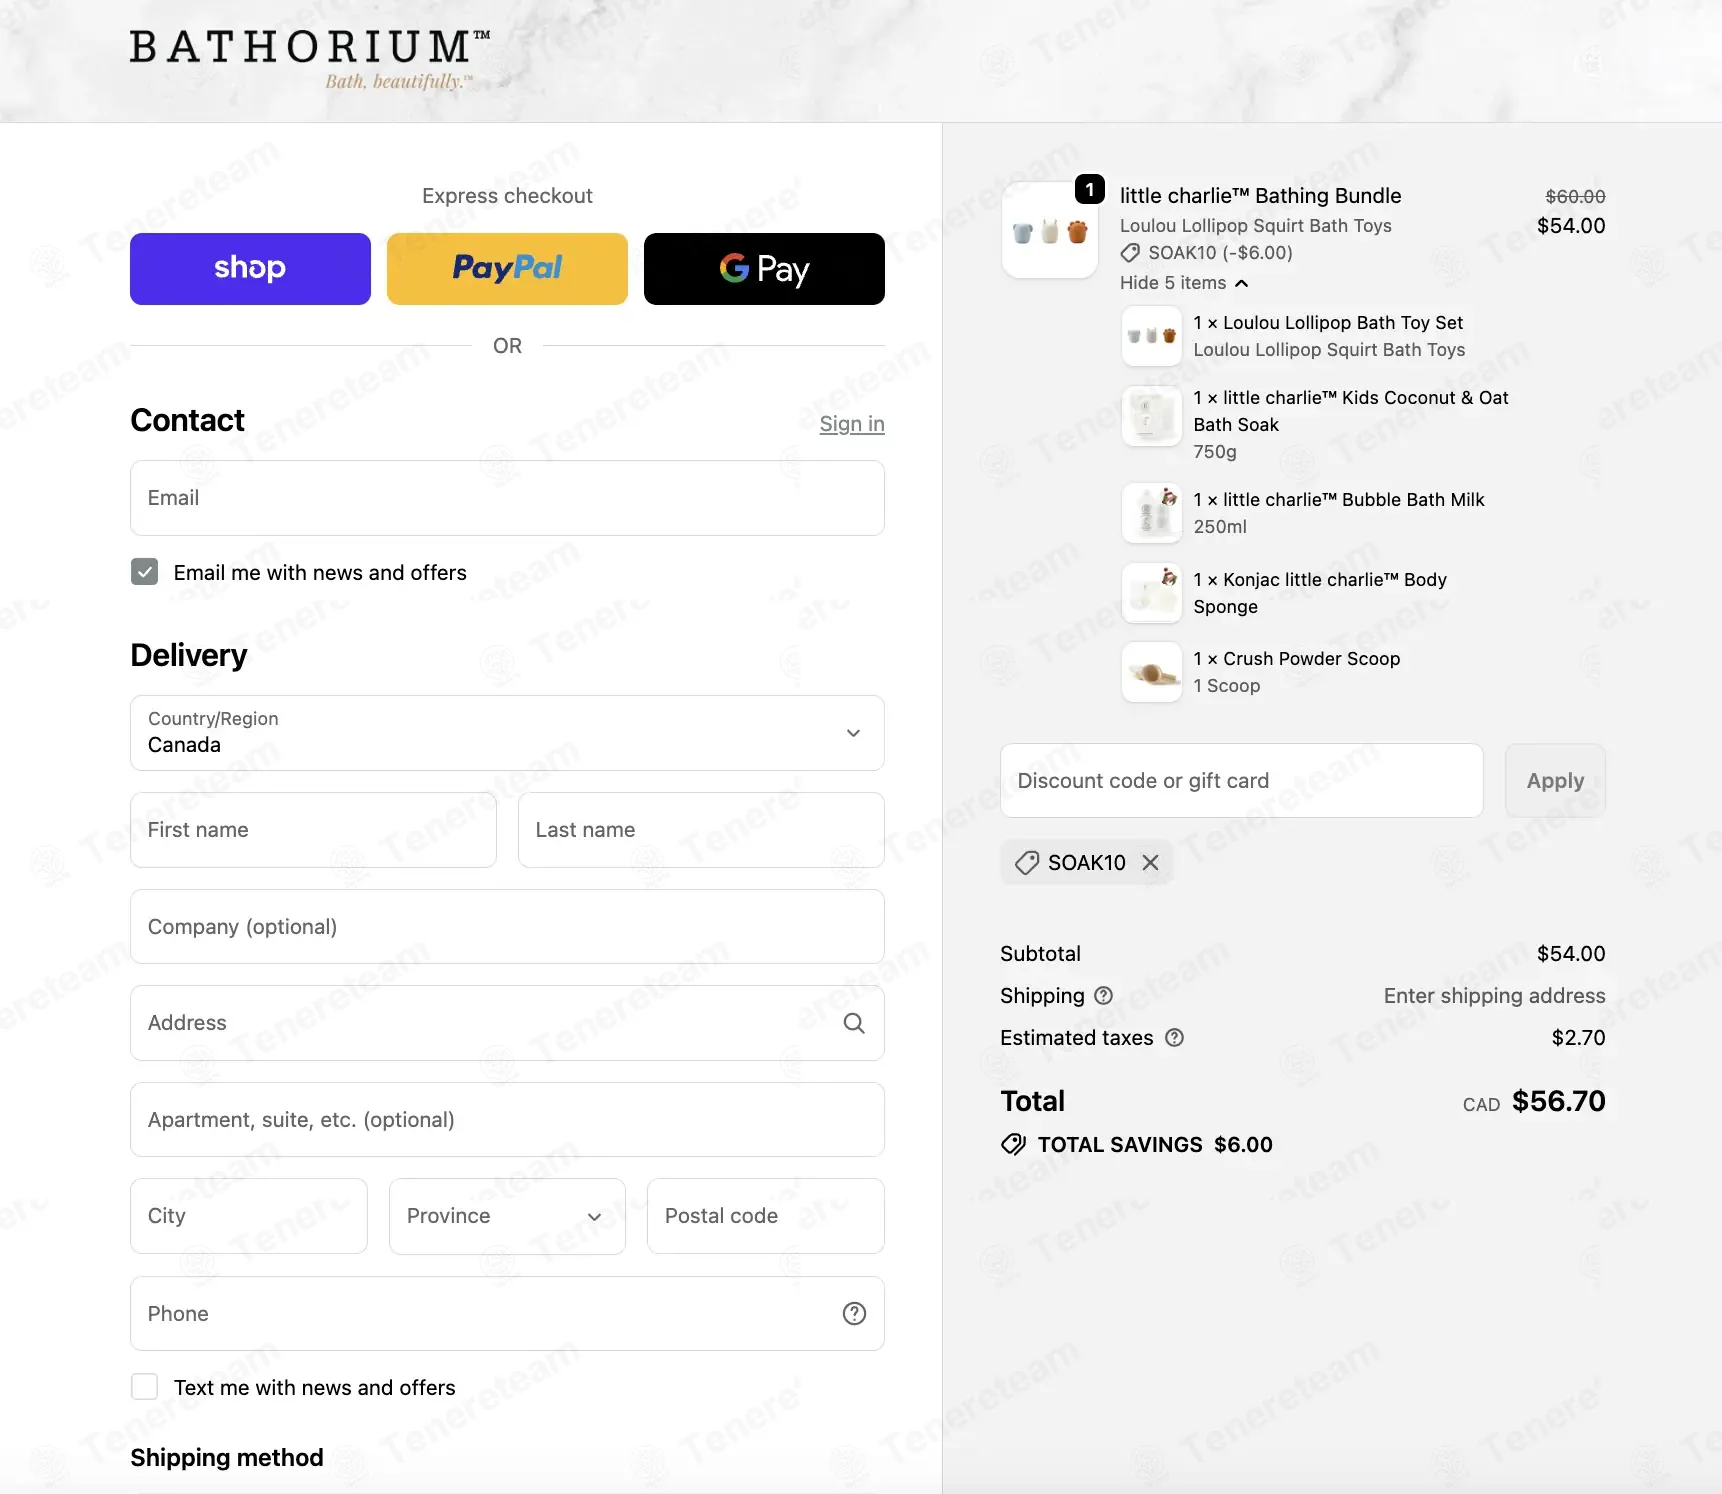
Task: Click Crush Powder Scoop thumbnail
Action: (x=1152, y=672)
